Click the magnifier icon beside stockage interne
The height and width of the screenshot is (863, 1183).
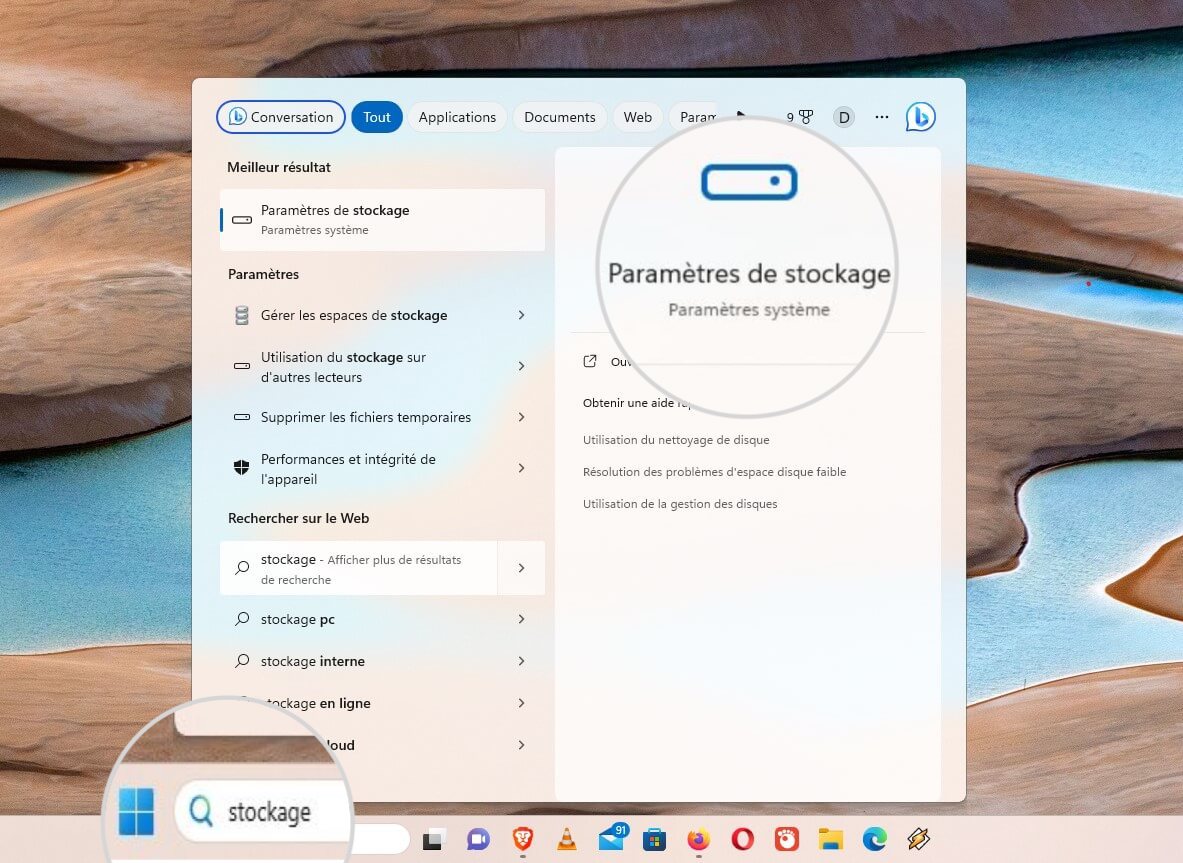[241, 662]
